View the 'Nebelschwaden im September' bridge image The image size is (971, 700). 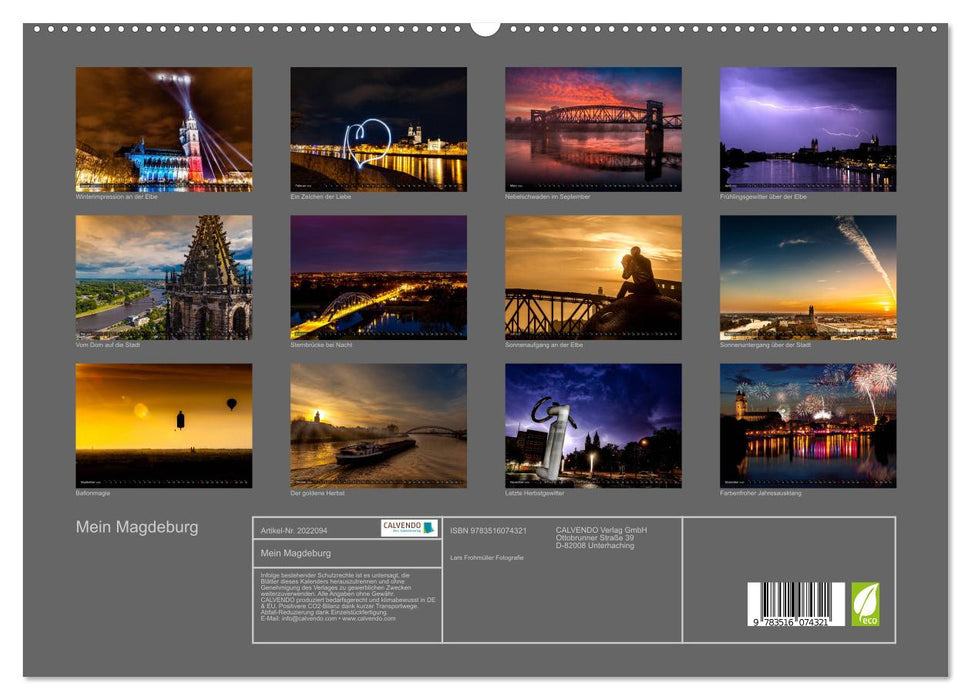tap(594, 130)
